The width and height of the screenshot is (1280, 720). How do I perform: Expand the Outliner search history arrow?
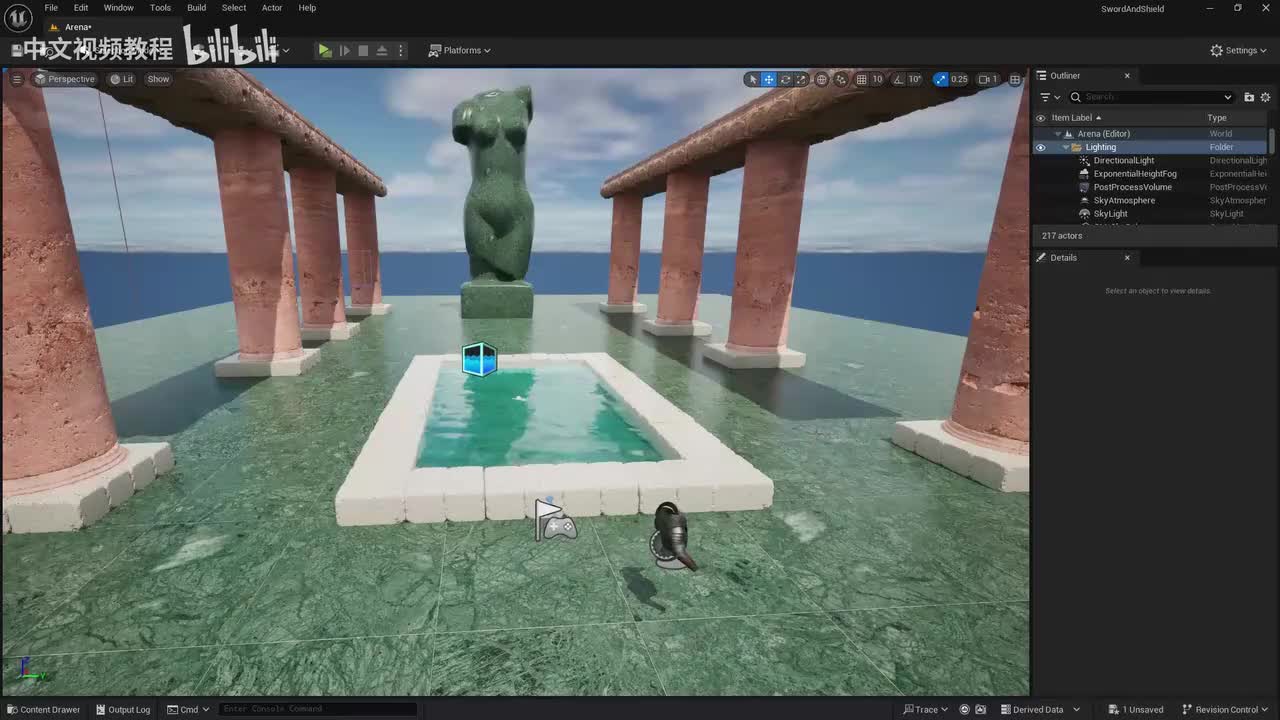1228,97
